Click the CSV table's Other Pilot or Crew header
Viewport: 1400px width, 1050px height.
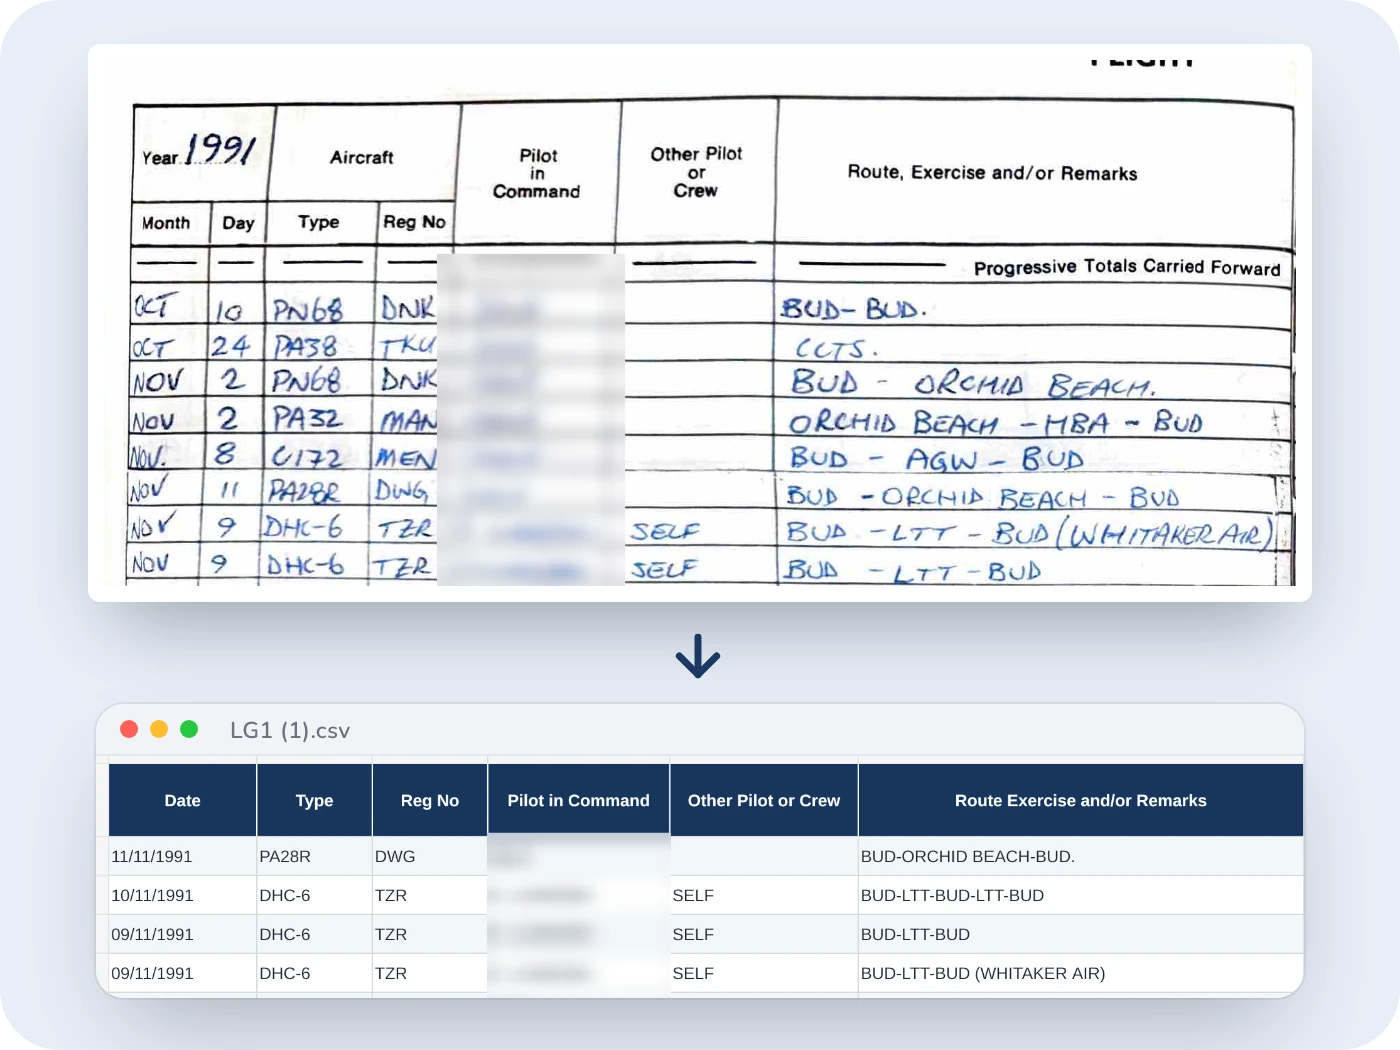(764, 800)
